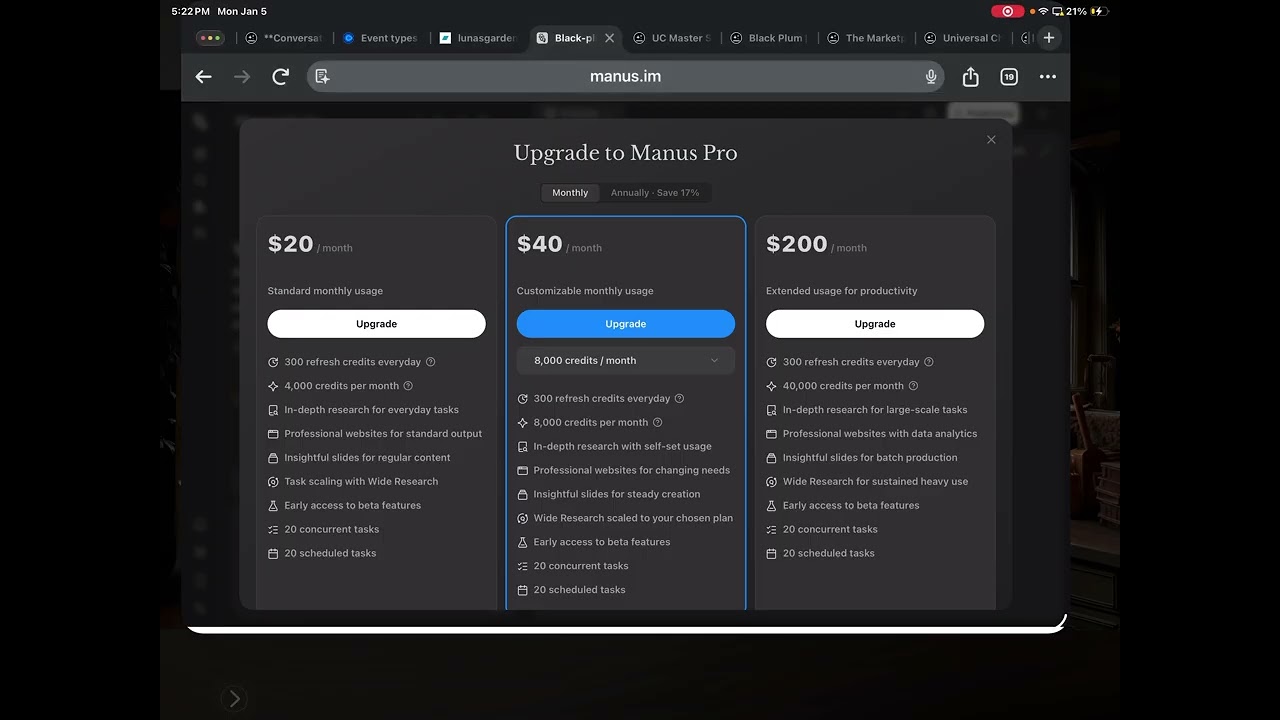Click the 5:22 PM clock in the status bar
The width and height of the screenshot is (1280, 720).
pos(190,11)
